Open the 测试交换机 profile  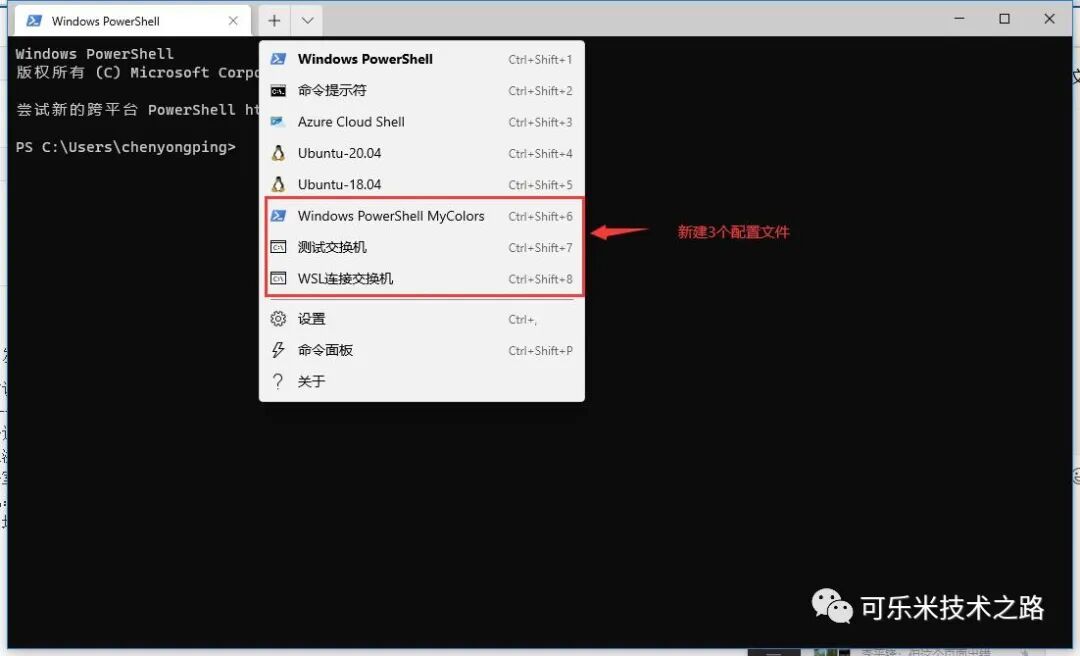pos(422,247)
